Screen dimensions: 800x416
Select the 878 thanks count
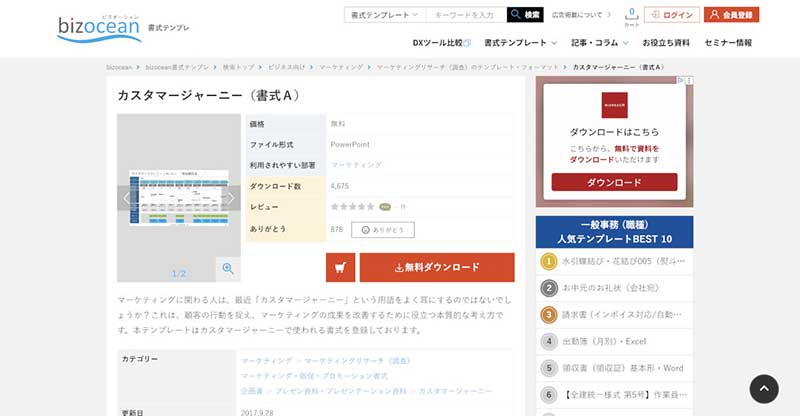tap(337, 230)
